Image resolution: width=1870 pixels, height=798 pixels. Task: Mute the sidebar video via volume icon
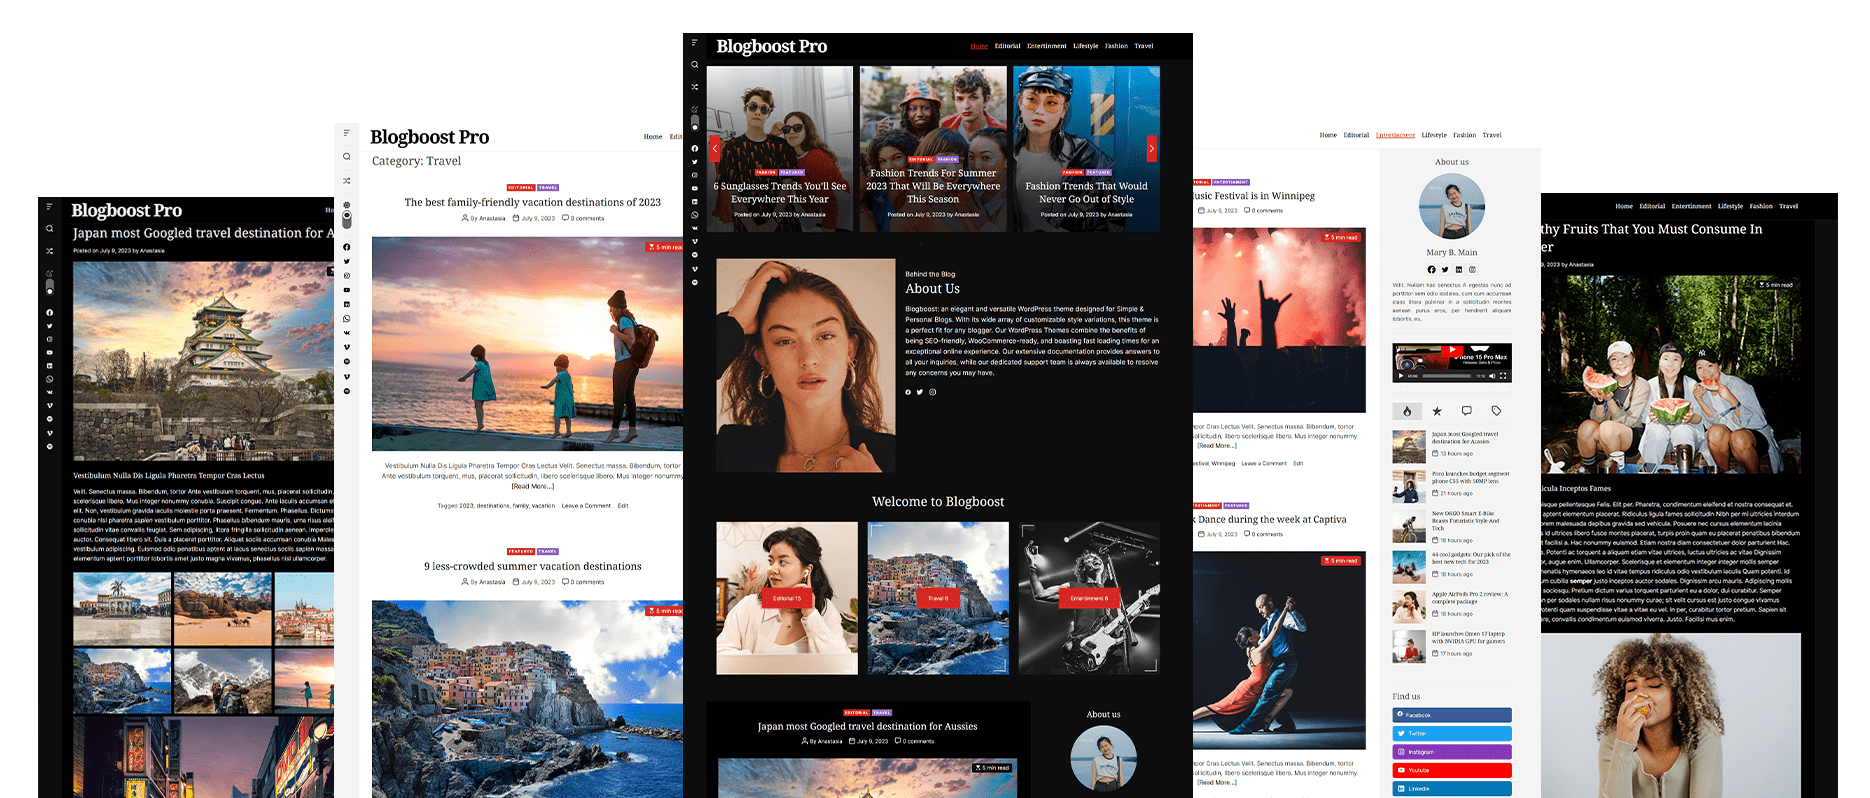pos(1492,376)
